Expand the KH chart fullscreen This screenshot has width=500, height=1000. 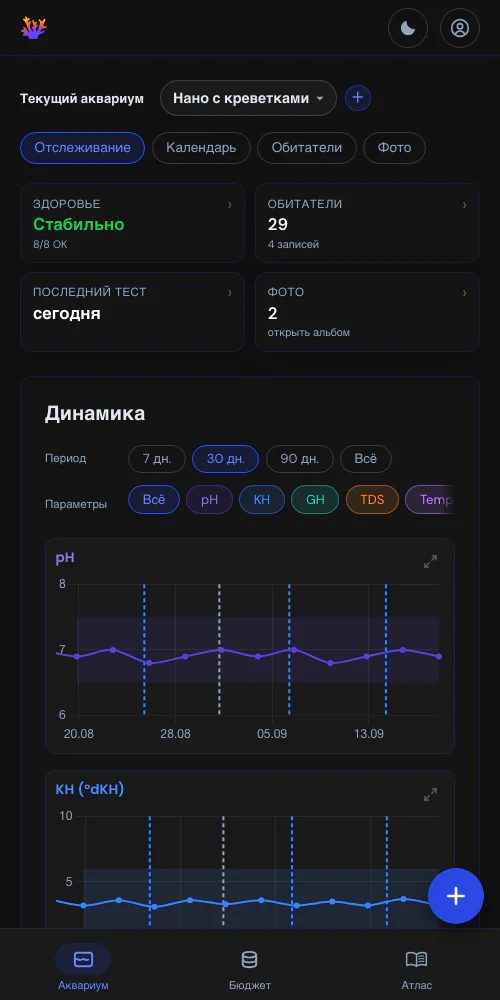click(x=430, y=794)
